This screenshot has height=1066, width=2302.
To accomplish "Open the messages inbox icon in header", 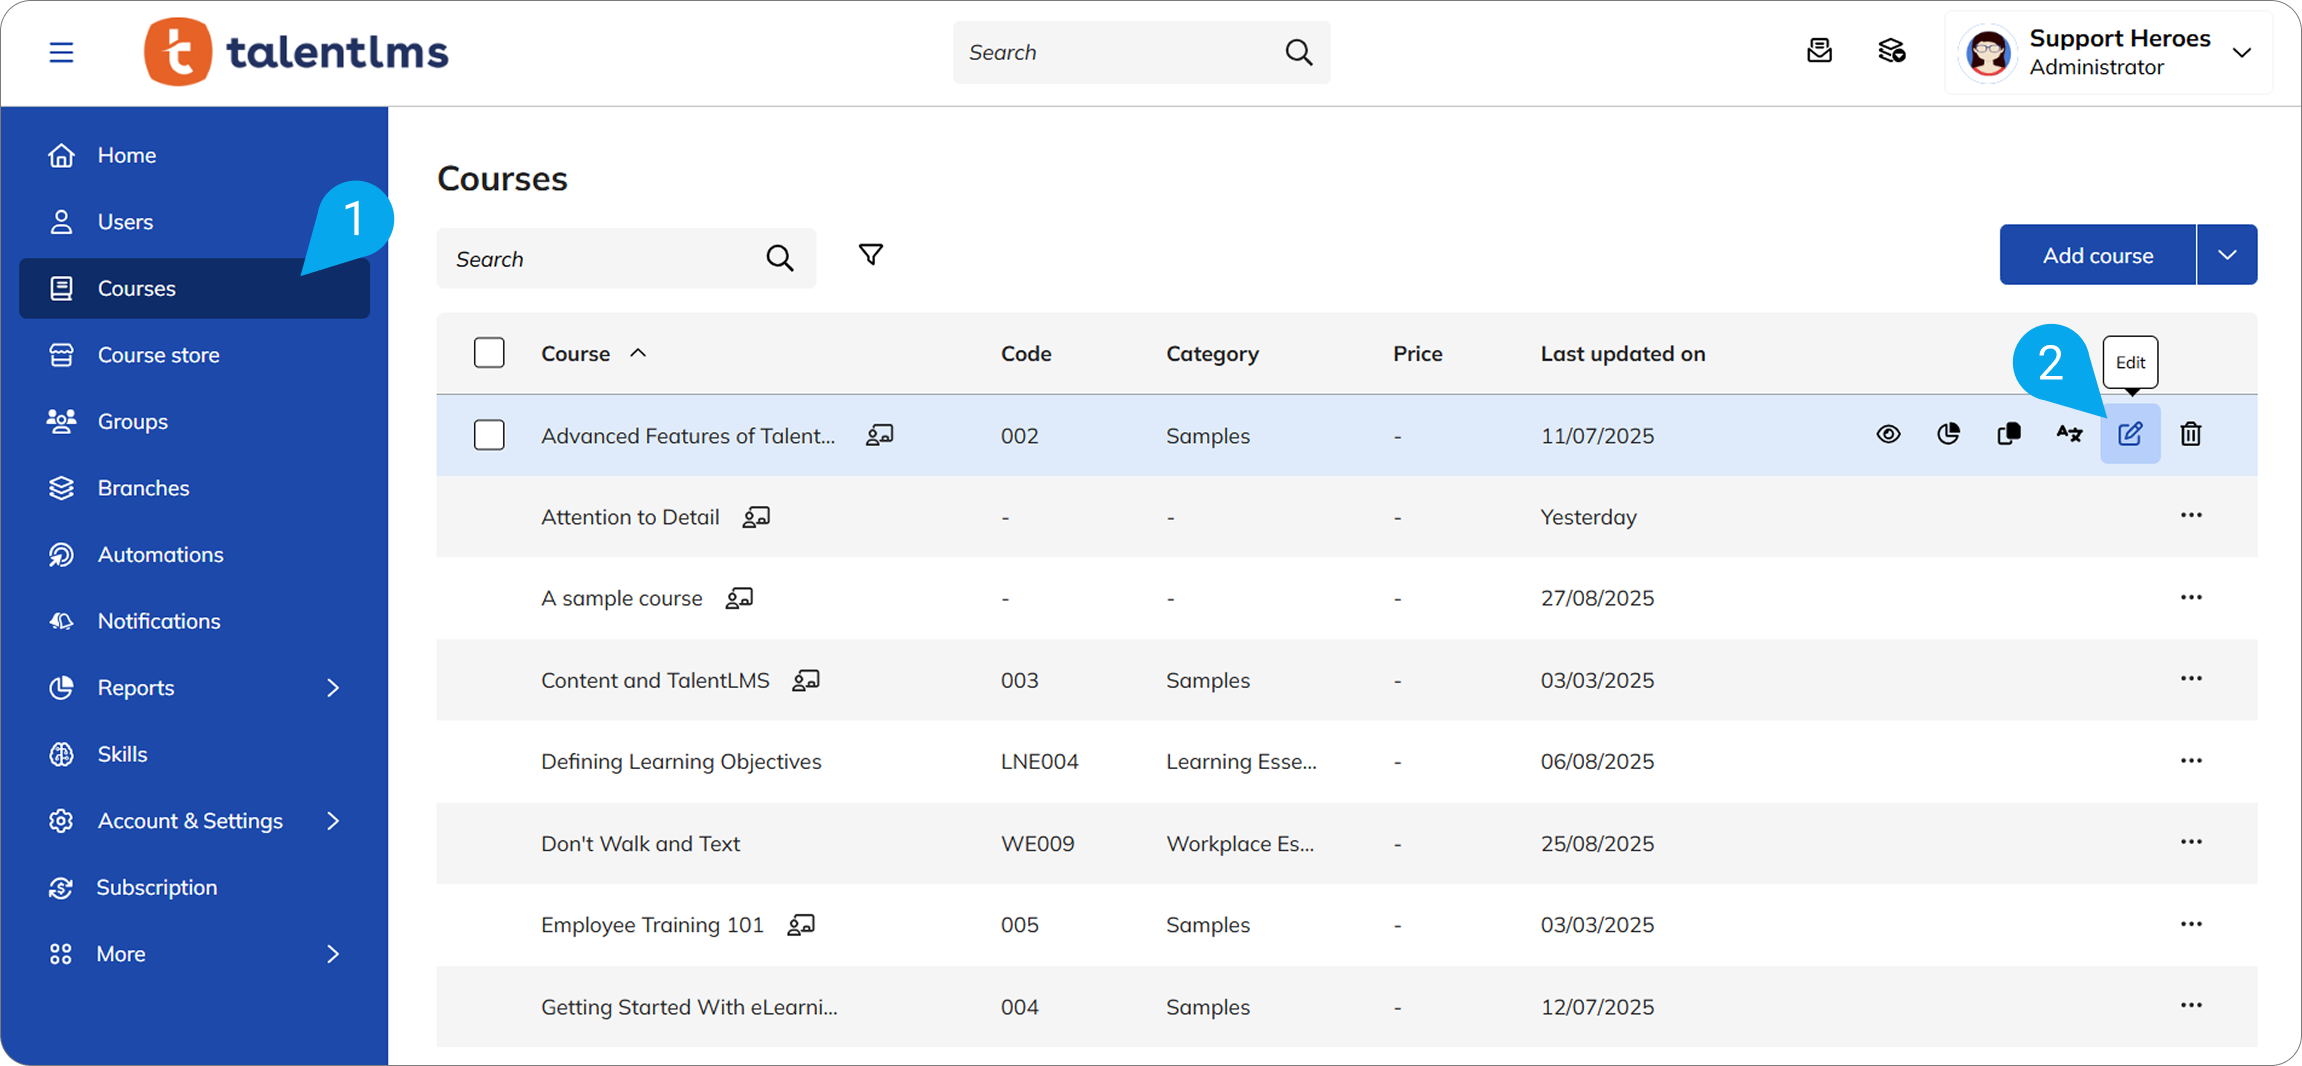I will coord(1819,51).
